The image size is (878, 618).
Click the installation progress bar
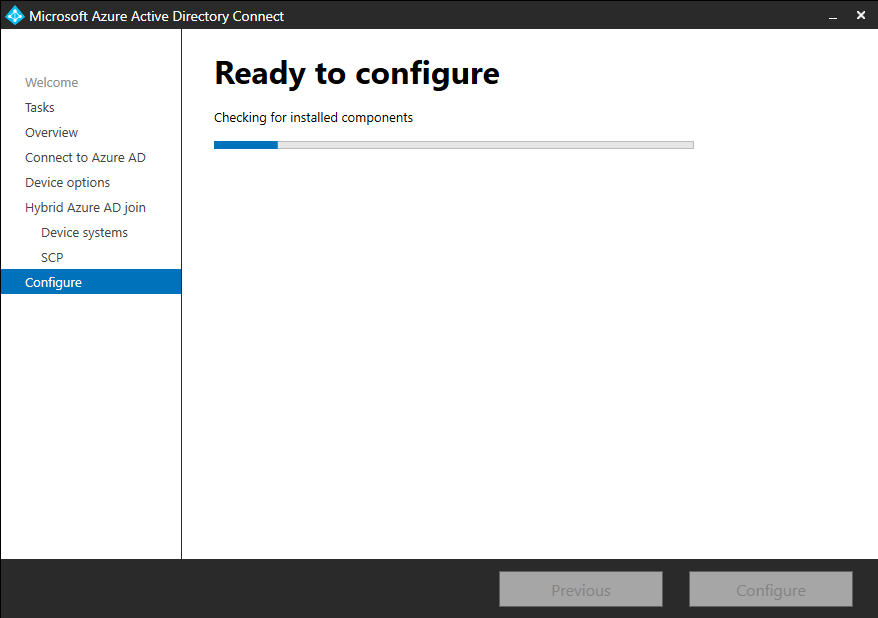pos(454,145)
